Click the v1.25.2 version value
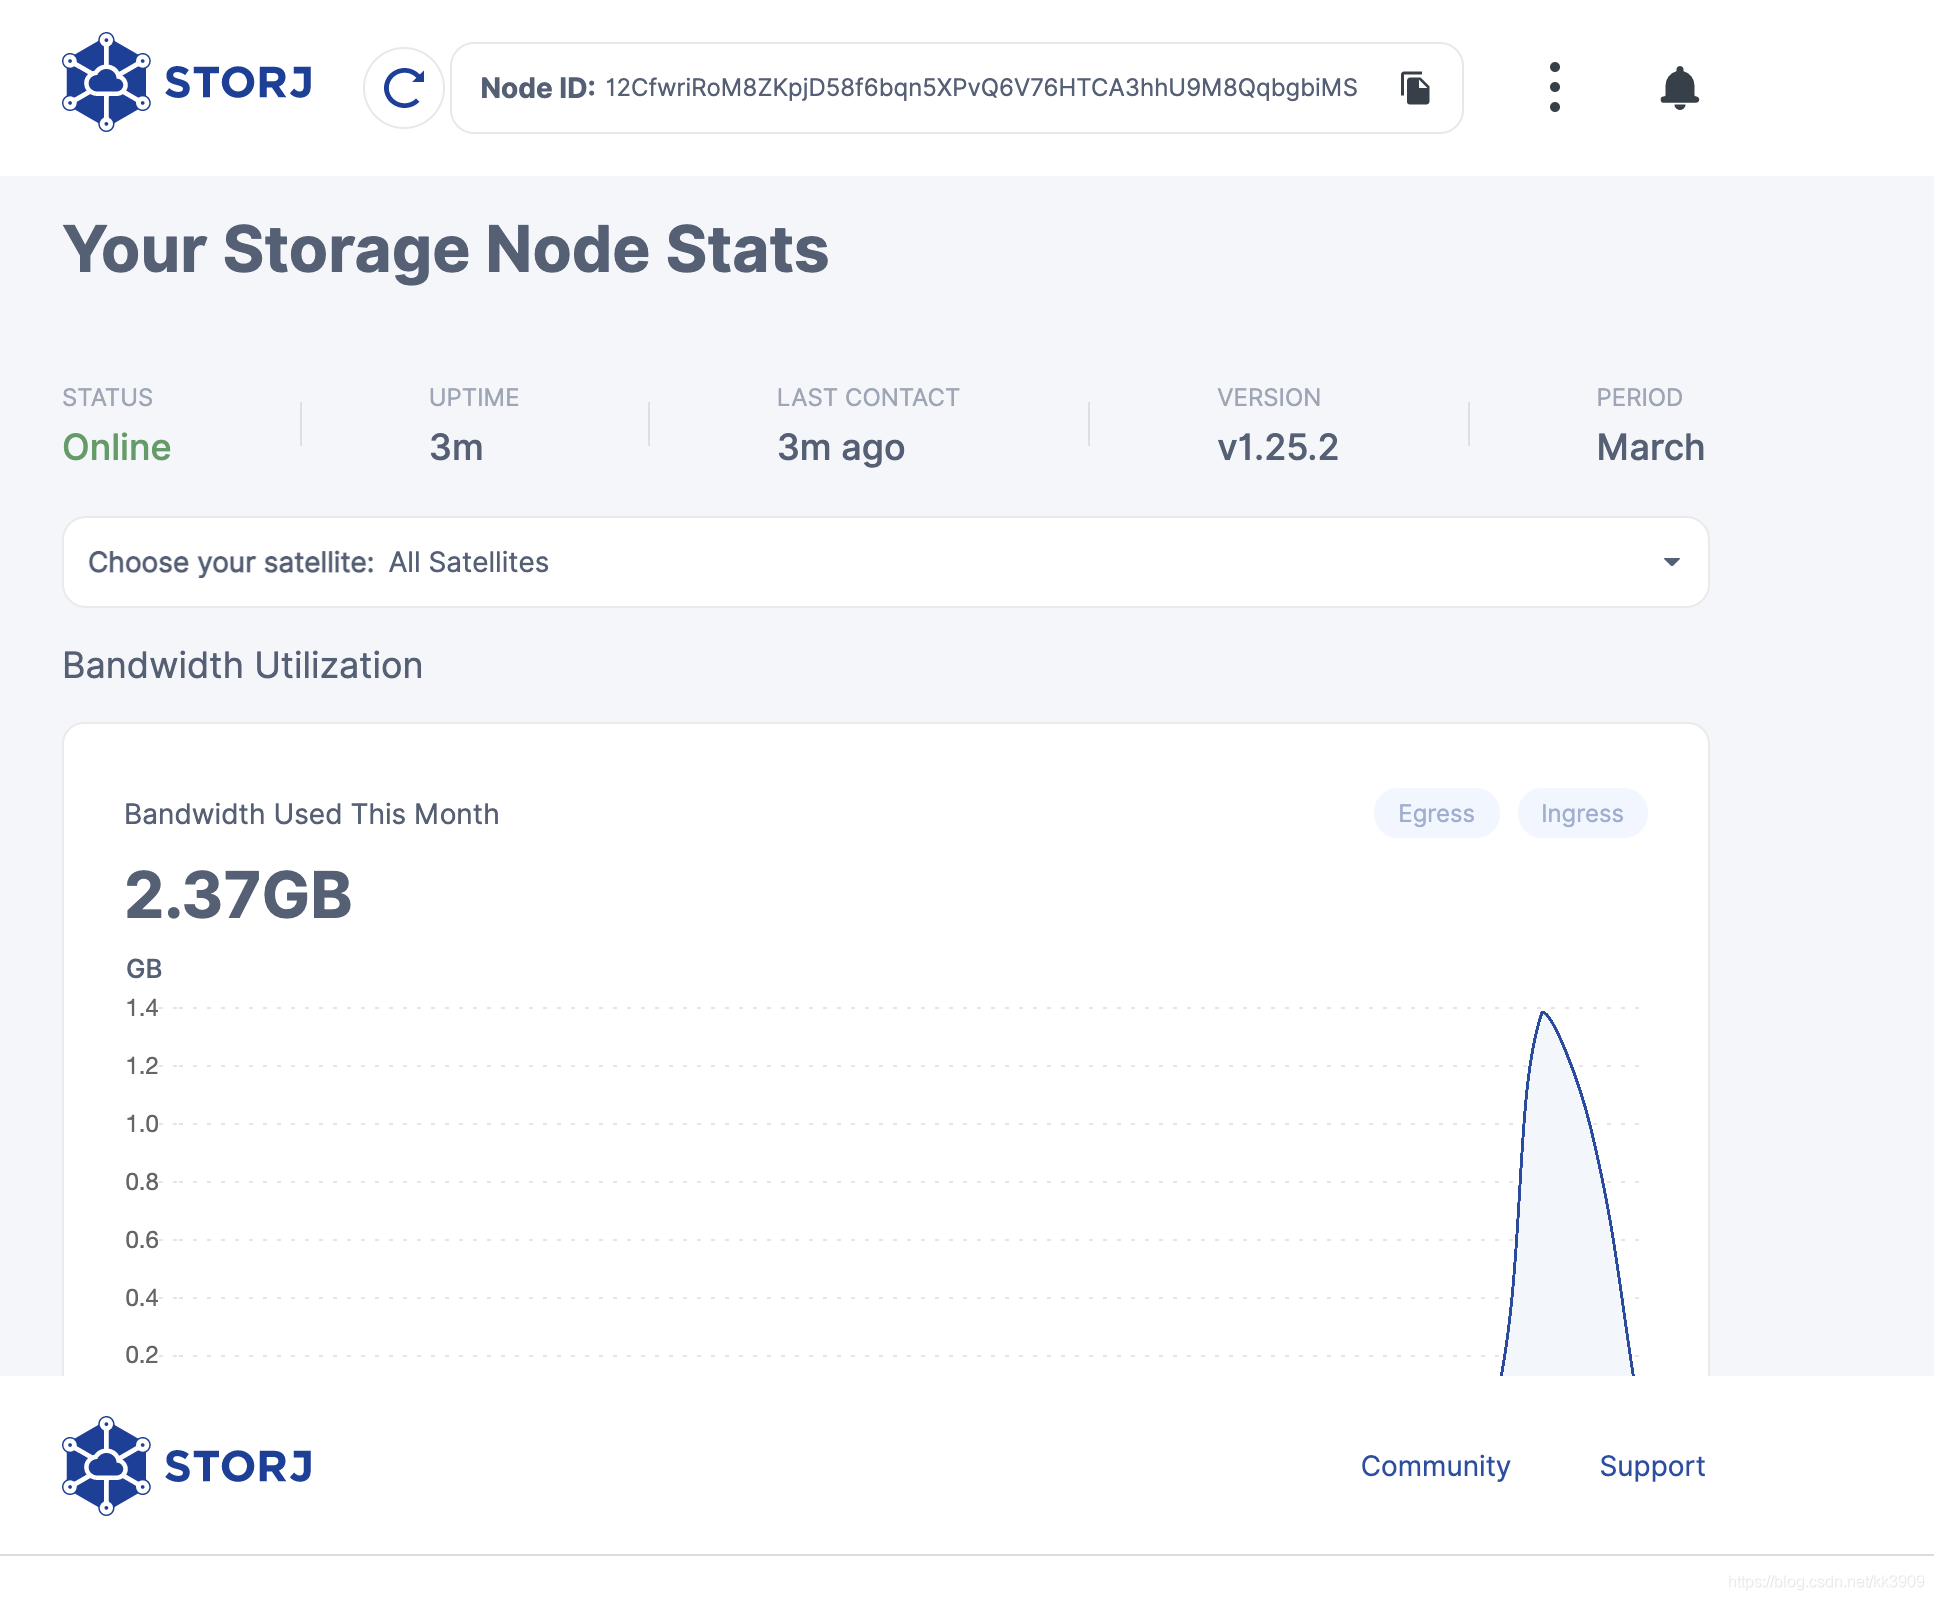 coord(1277,447)
